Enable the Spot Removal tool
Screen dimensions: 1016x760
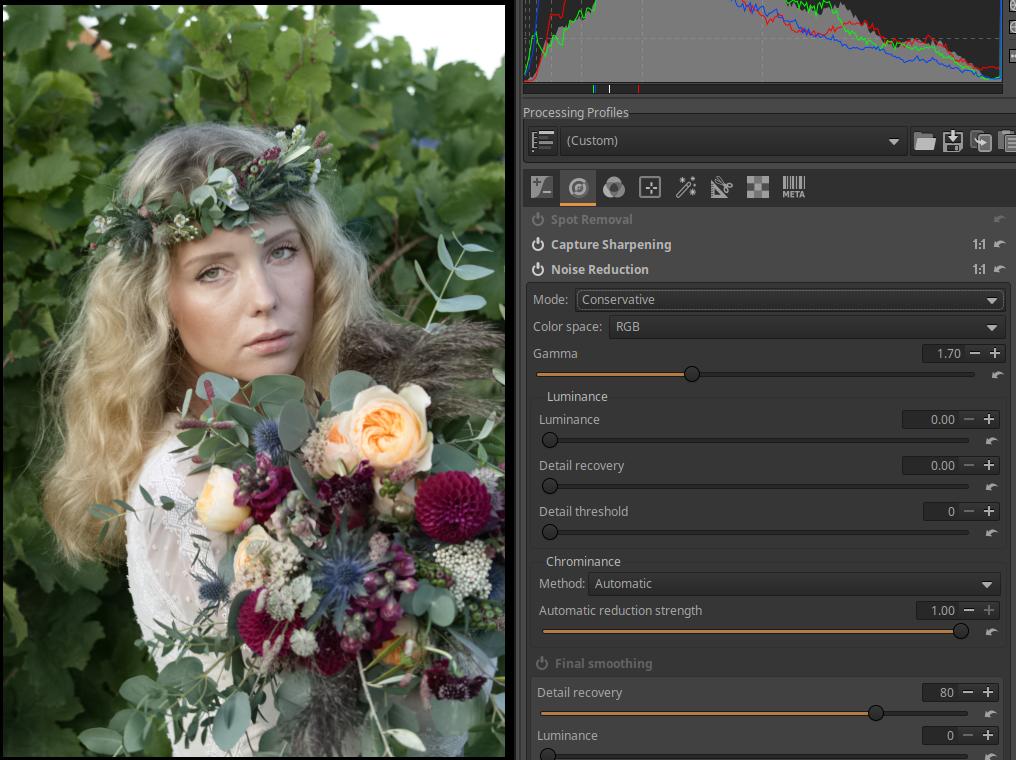click(x=538, y=220)
